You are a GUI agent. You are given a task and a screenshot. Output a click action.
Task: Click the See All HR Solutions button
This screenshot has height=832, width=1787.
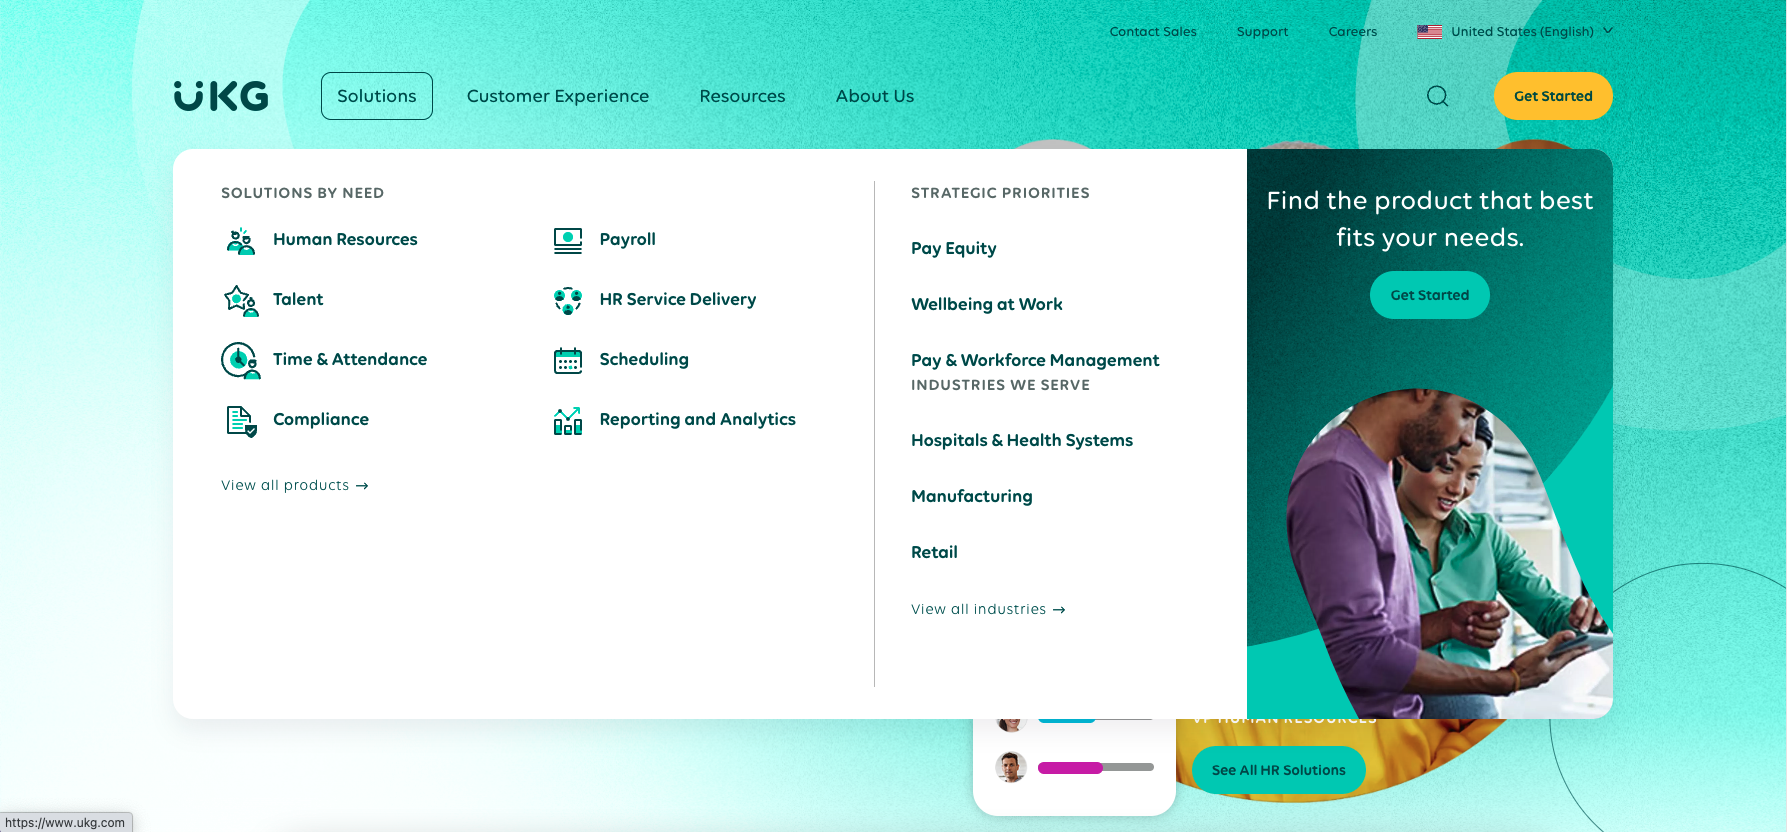coord(1278,770)
